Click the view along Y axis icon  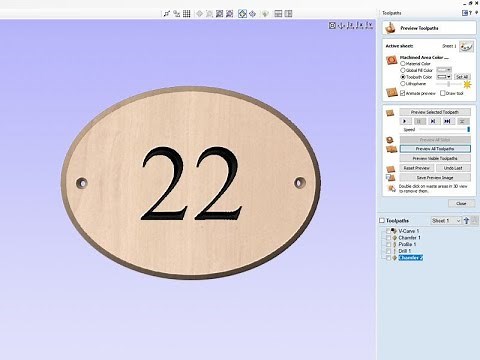click(x=369, y=25)
